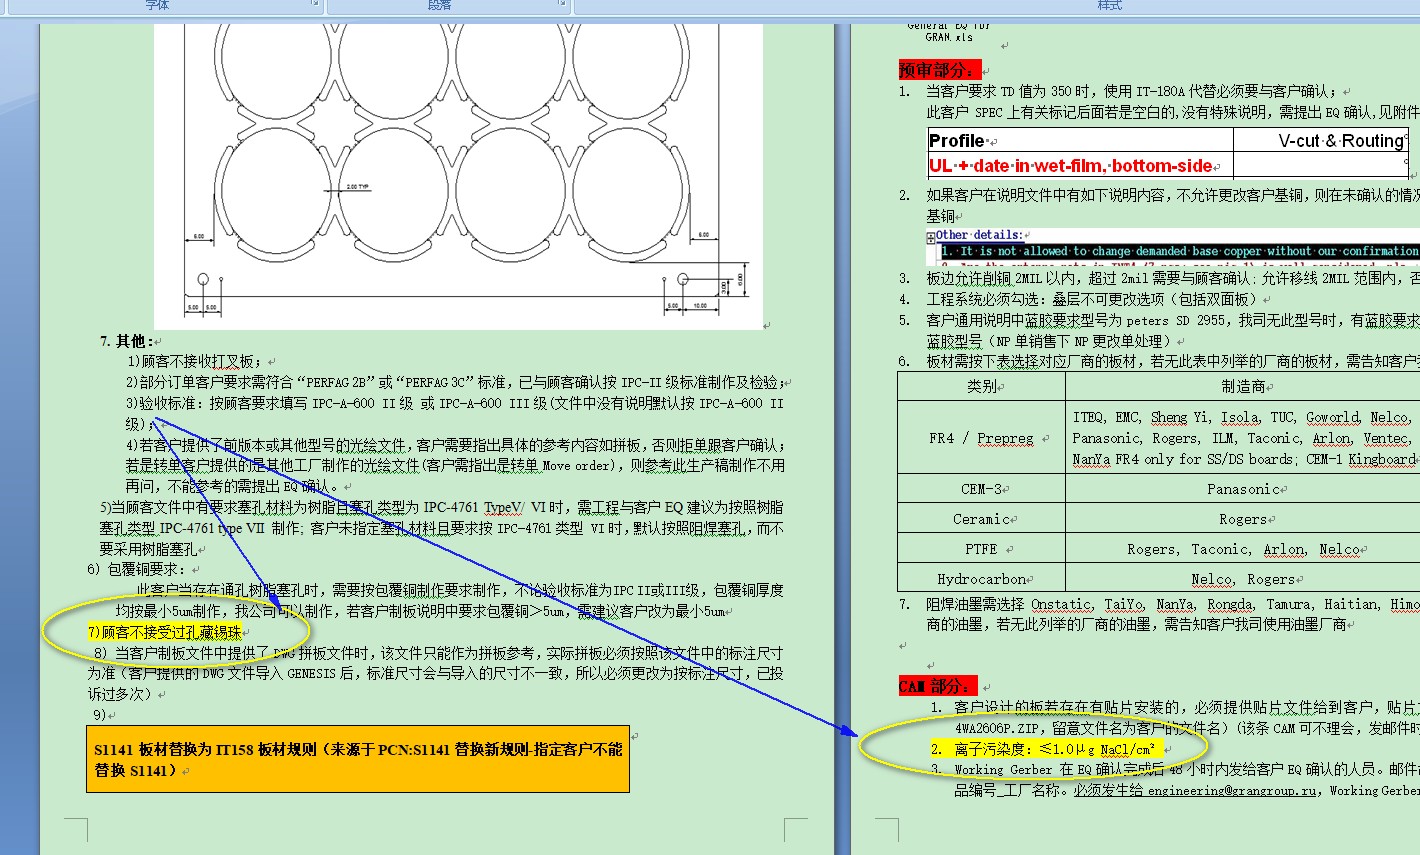Click the red heading '预审部分:'

pos(939,70)
